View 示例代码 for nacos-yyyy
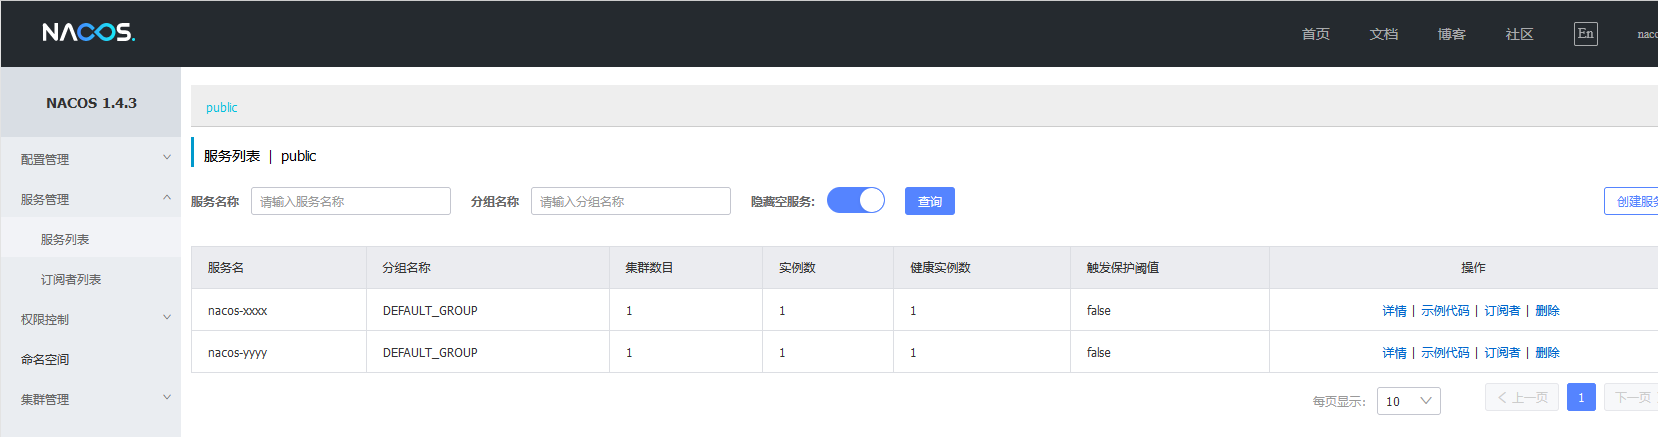 1445,353
